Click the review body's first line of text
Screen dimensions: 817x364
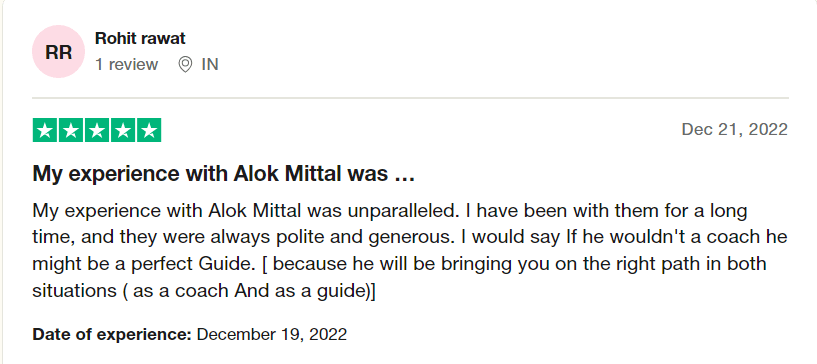tap(390, 211)
